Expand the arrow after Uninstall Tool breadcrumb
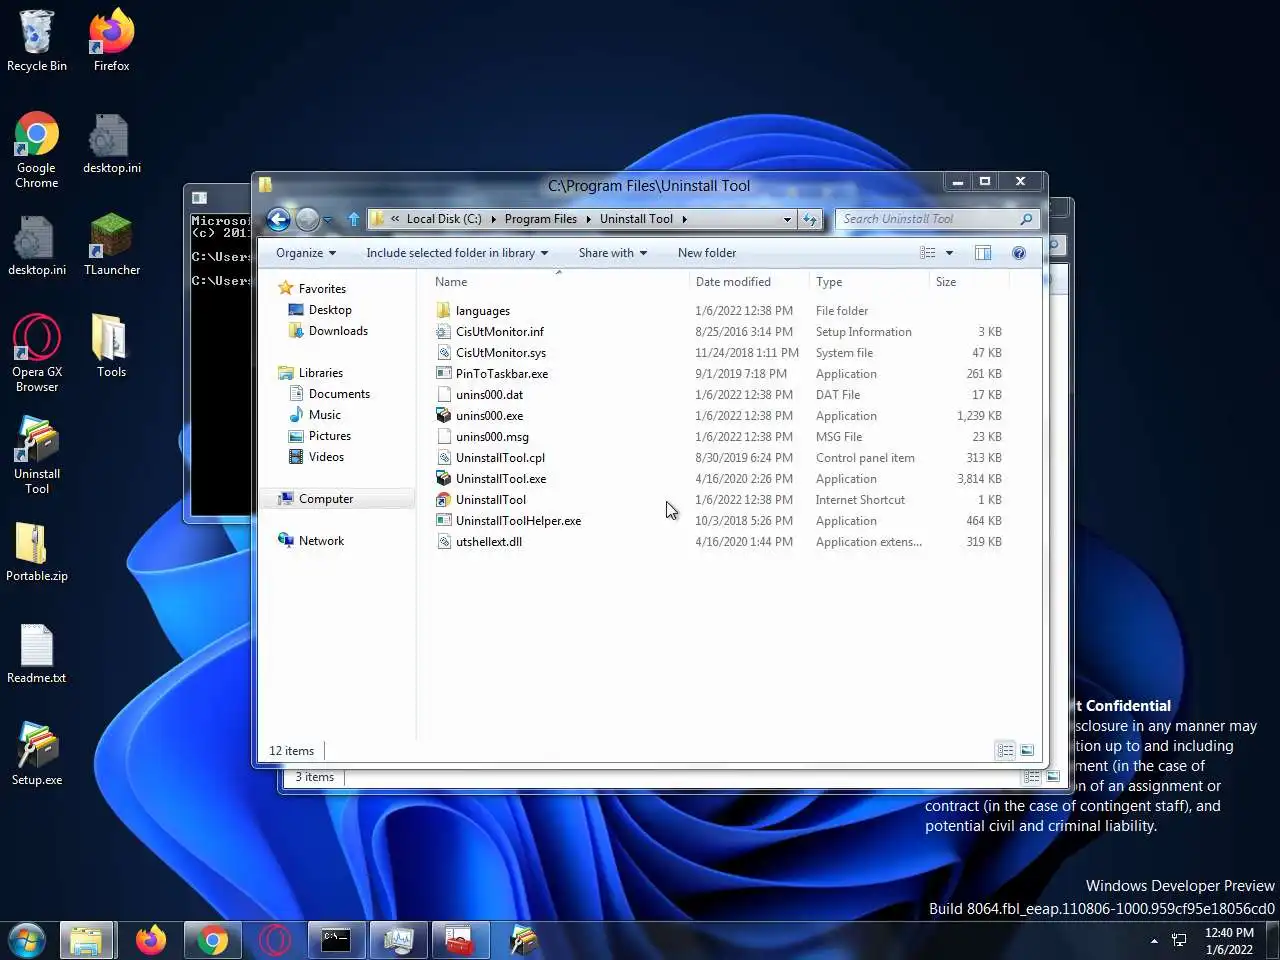This screenshot has height=960, width=1280. point(684,219)
